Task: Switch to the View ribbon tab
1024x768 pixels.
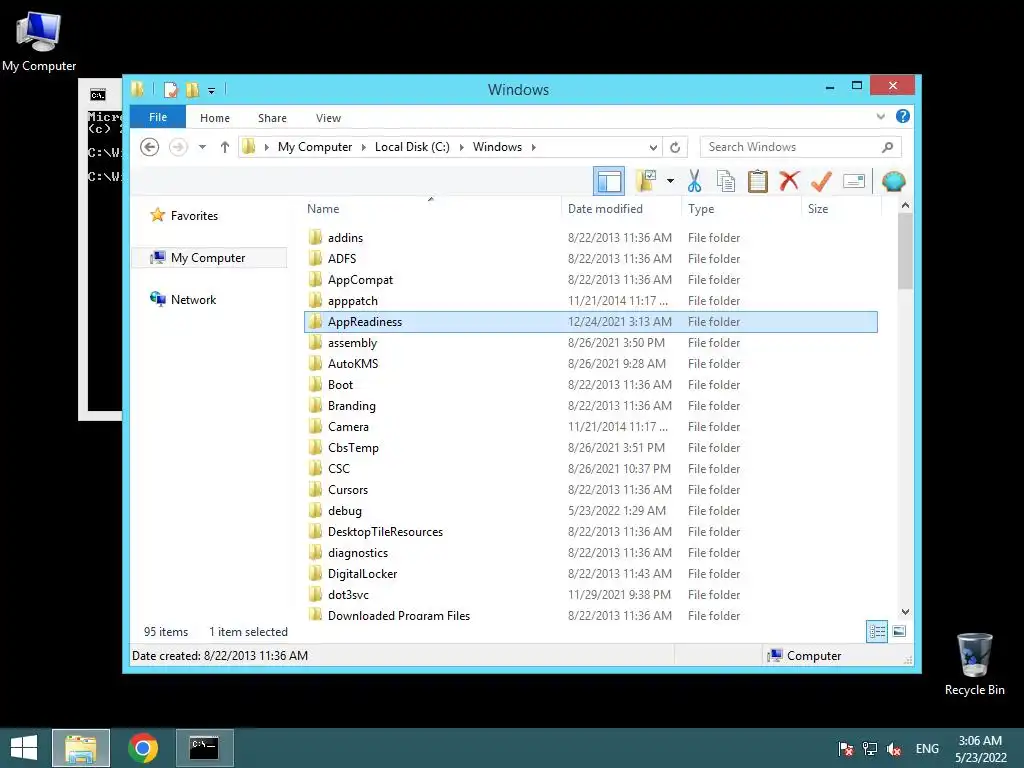Action: (x=328, y=118)
